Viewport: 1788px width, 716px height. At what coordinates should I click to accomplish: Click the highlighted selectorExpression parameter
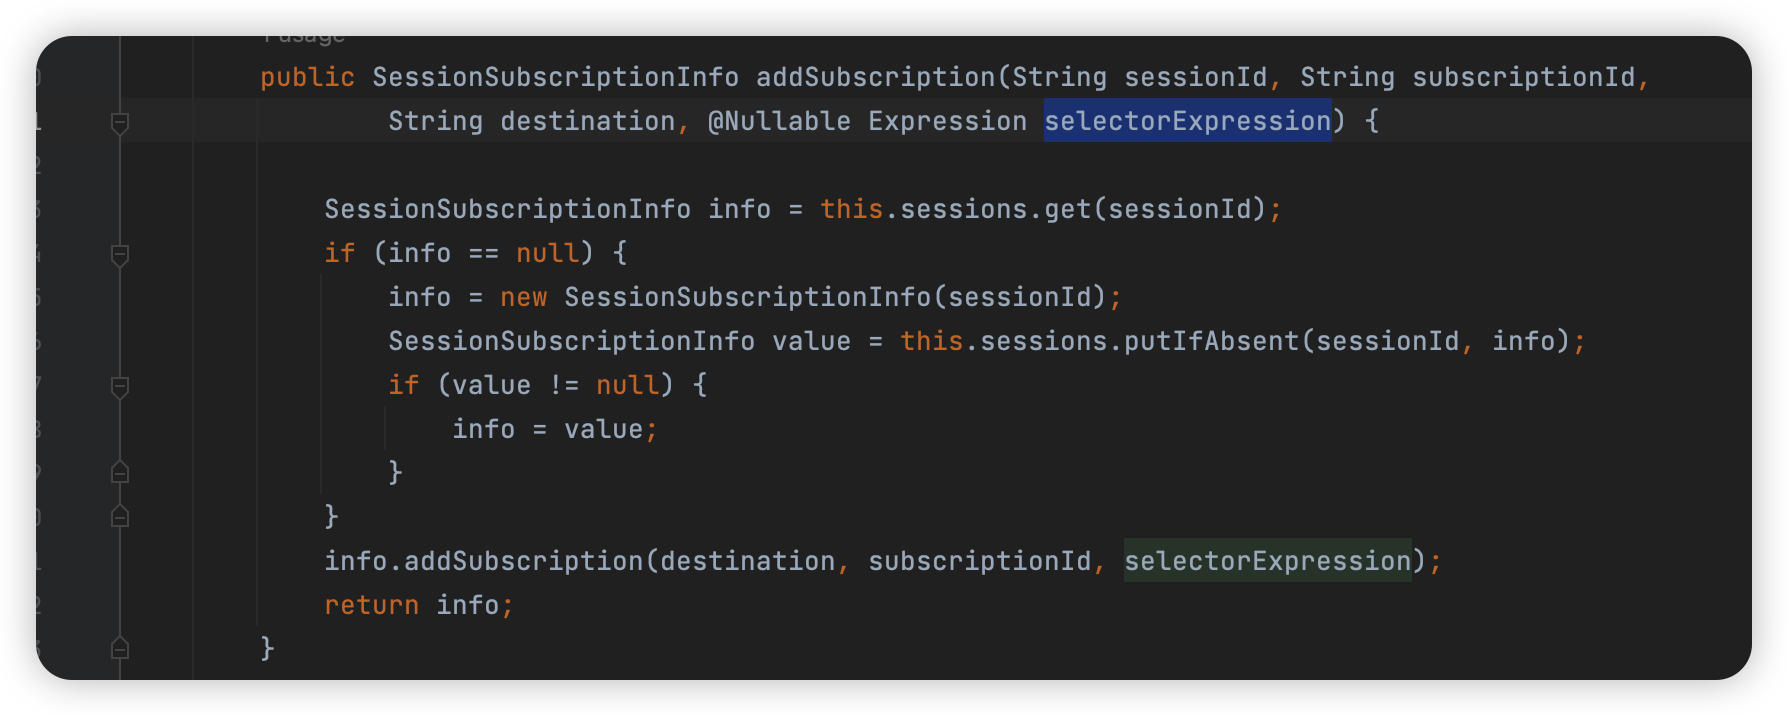[x=1187, y=121]
